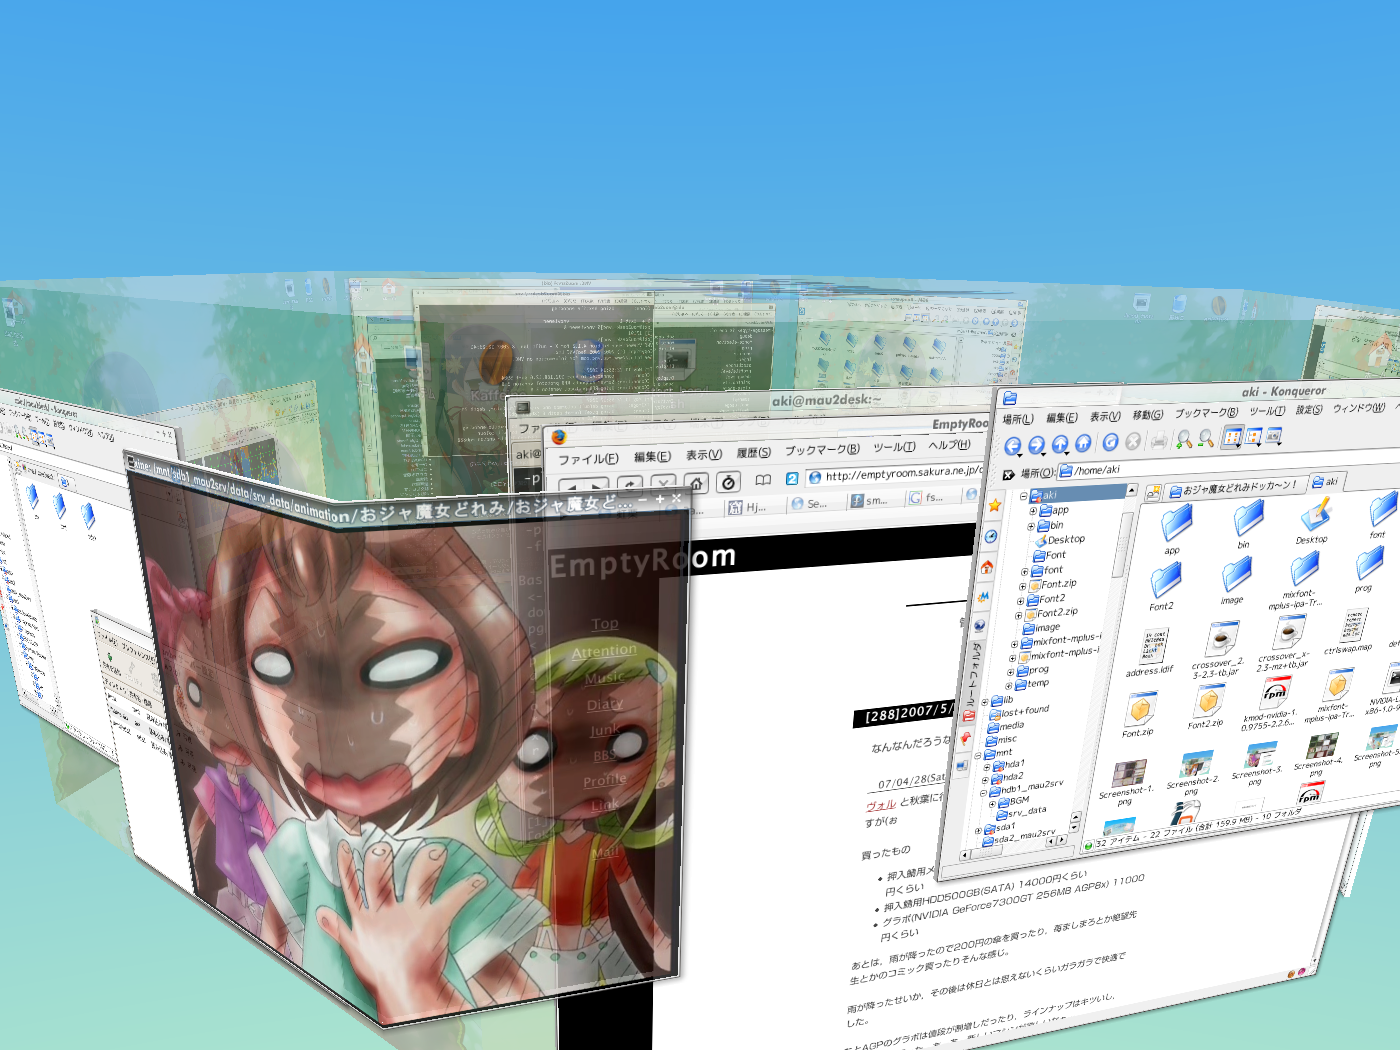Follow the Attention link on EmptyRoom

604,651
